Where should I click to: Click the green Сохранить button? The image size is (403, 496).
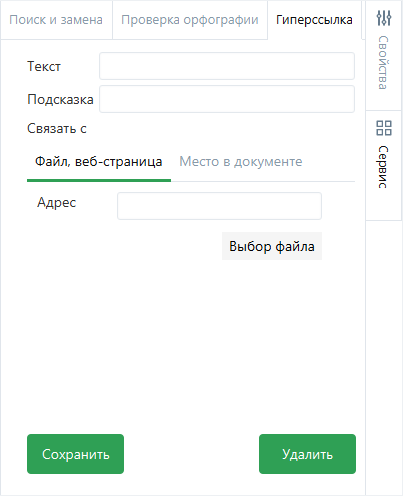(x=75, y=454)
